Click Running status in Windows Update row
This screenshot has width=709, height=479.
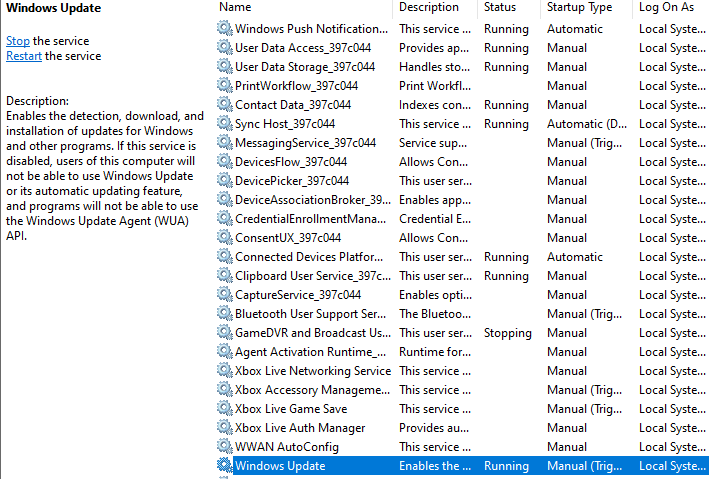tap(506, 466)
